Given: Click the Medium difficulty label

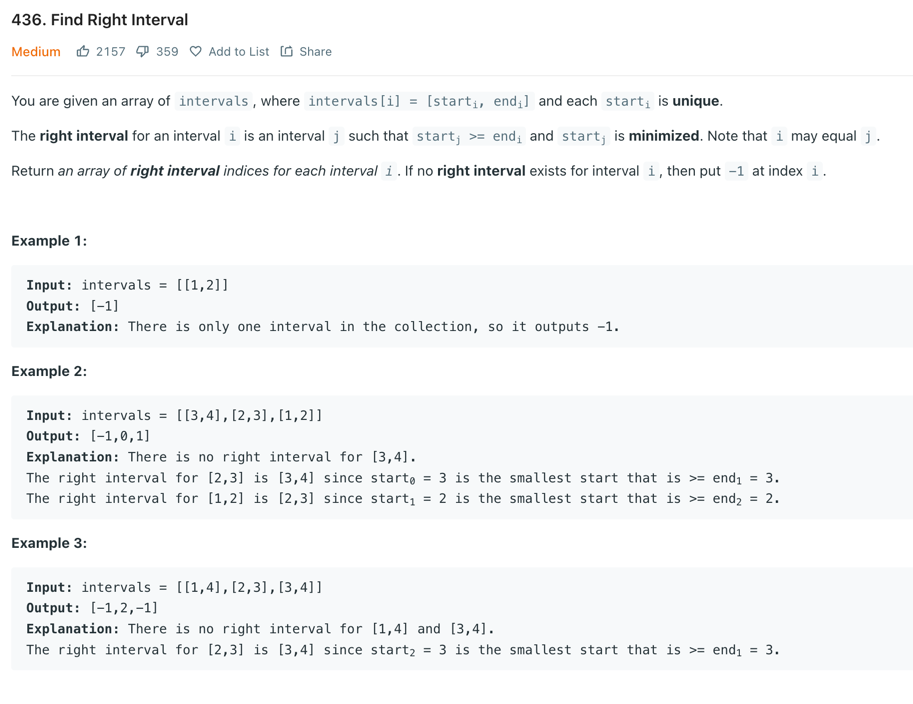Looking at the screenshot, I should point(36,52).
